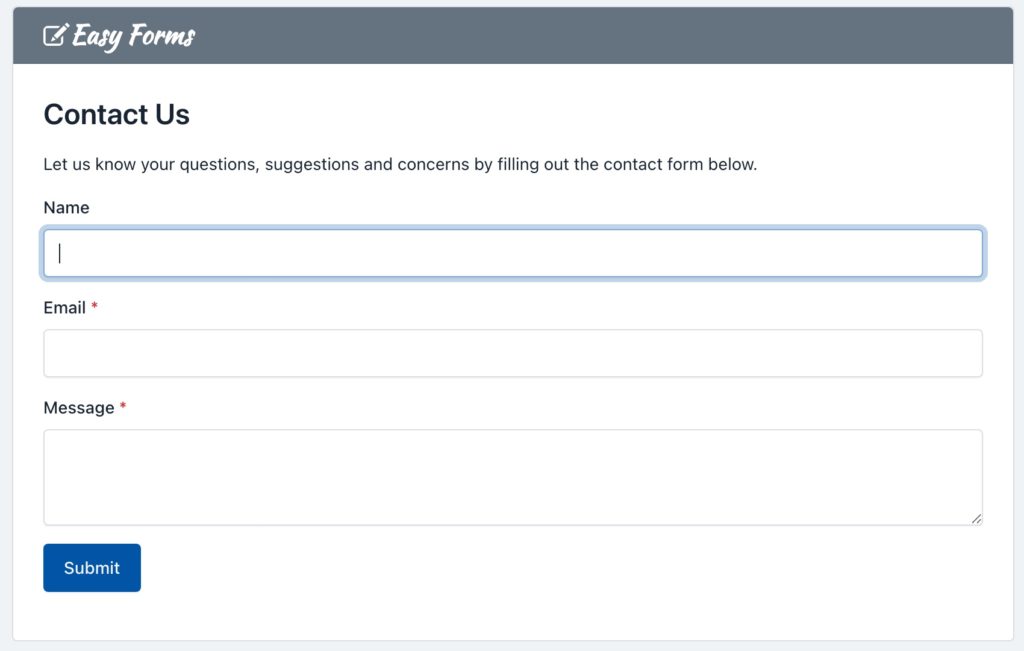Click the pencil icon in the Easy Forms logo

pos(55,34)
